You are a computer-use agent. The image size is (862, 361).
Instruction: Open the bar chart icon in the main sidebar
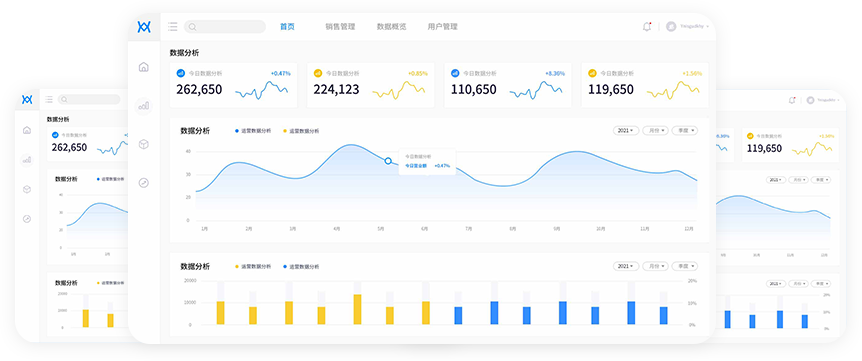(143, 105)
